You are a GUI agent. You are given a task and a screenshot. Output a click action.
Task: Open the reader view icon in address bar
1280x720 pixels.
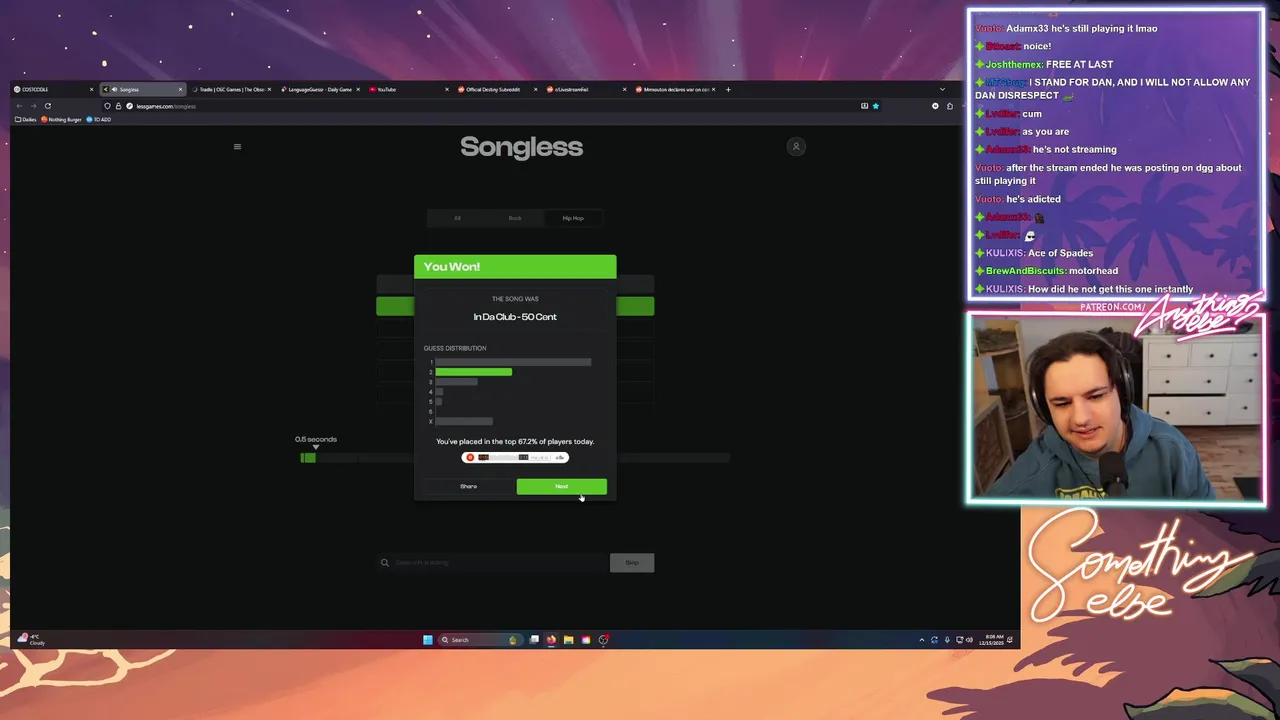864,106
